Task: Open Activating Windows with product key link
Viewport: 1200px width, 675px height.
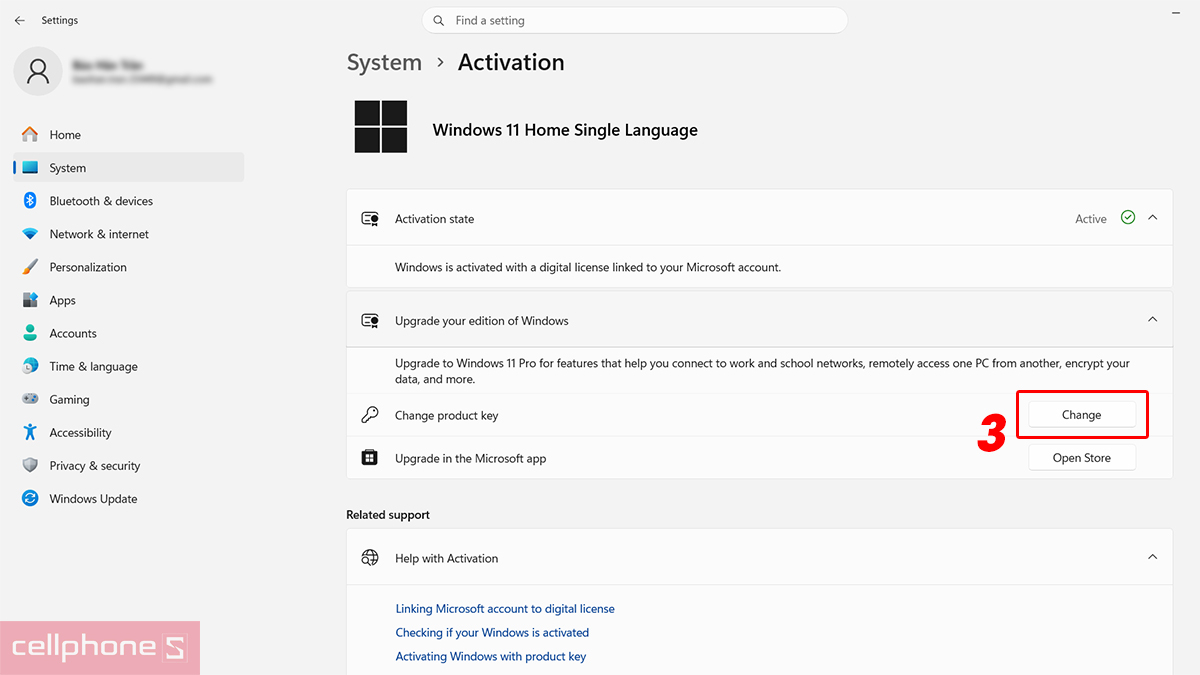Action: point(491,656)
